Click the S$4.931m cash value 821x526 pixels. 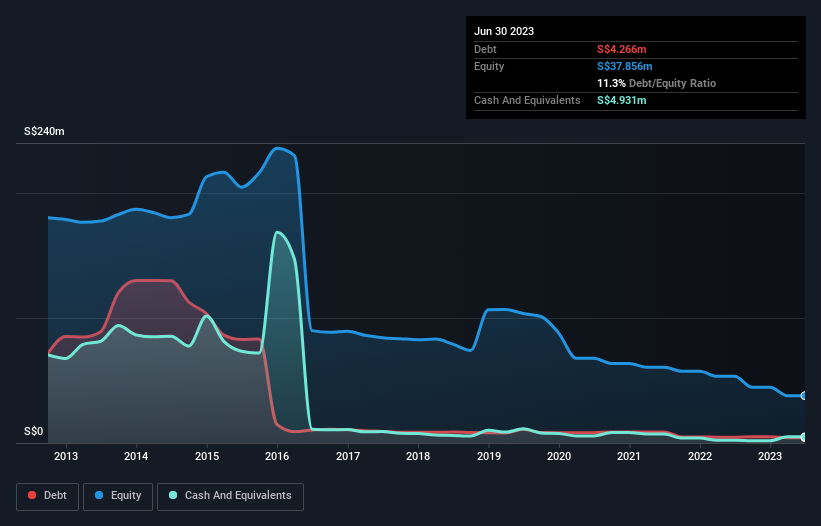pos(622,100)
